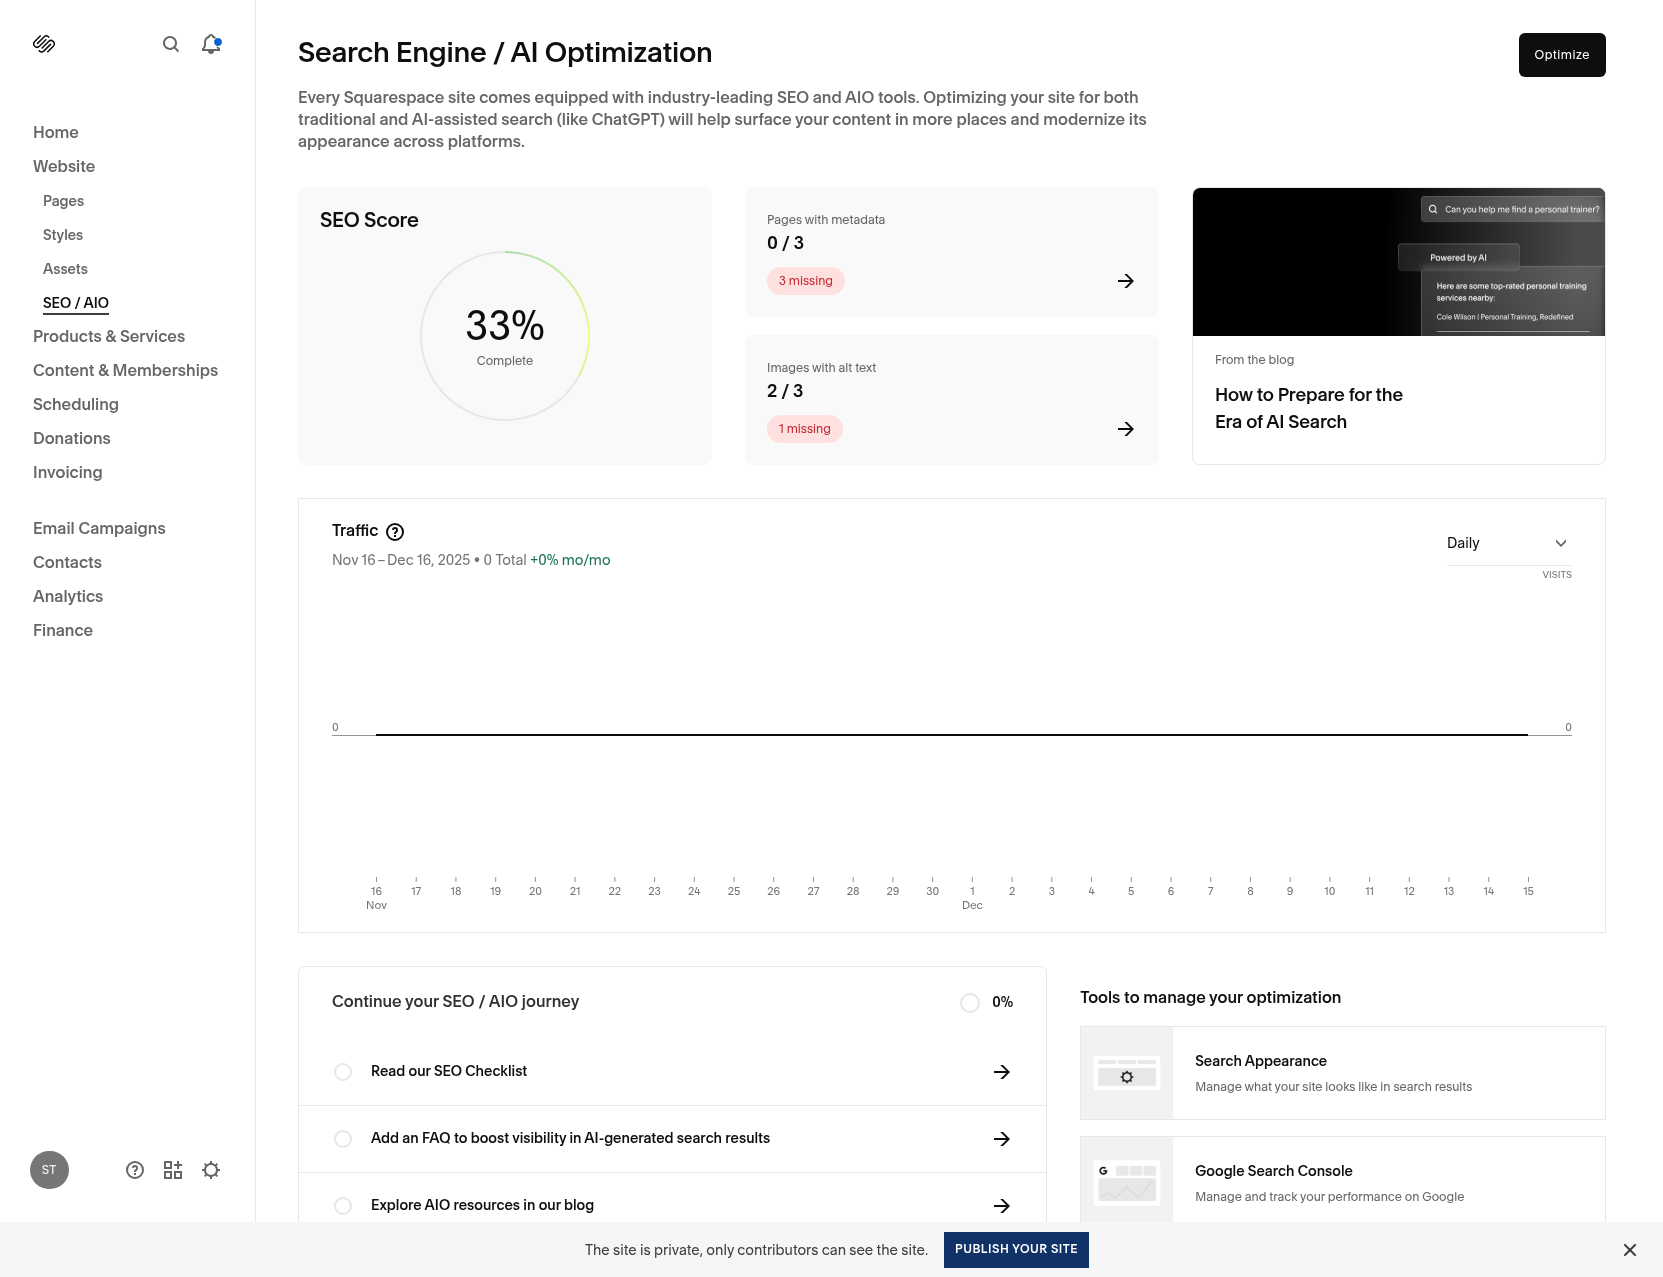Open site search

[170, 43]
